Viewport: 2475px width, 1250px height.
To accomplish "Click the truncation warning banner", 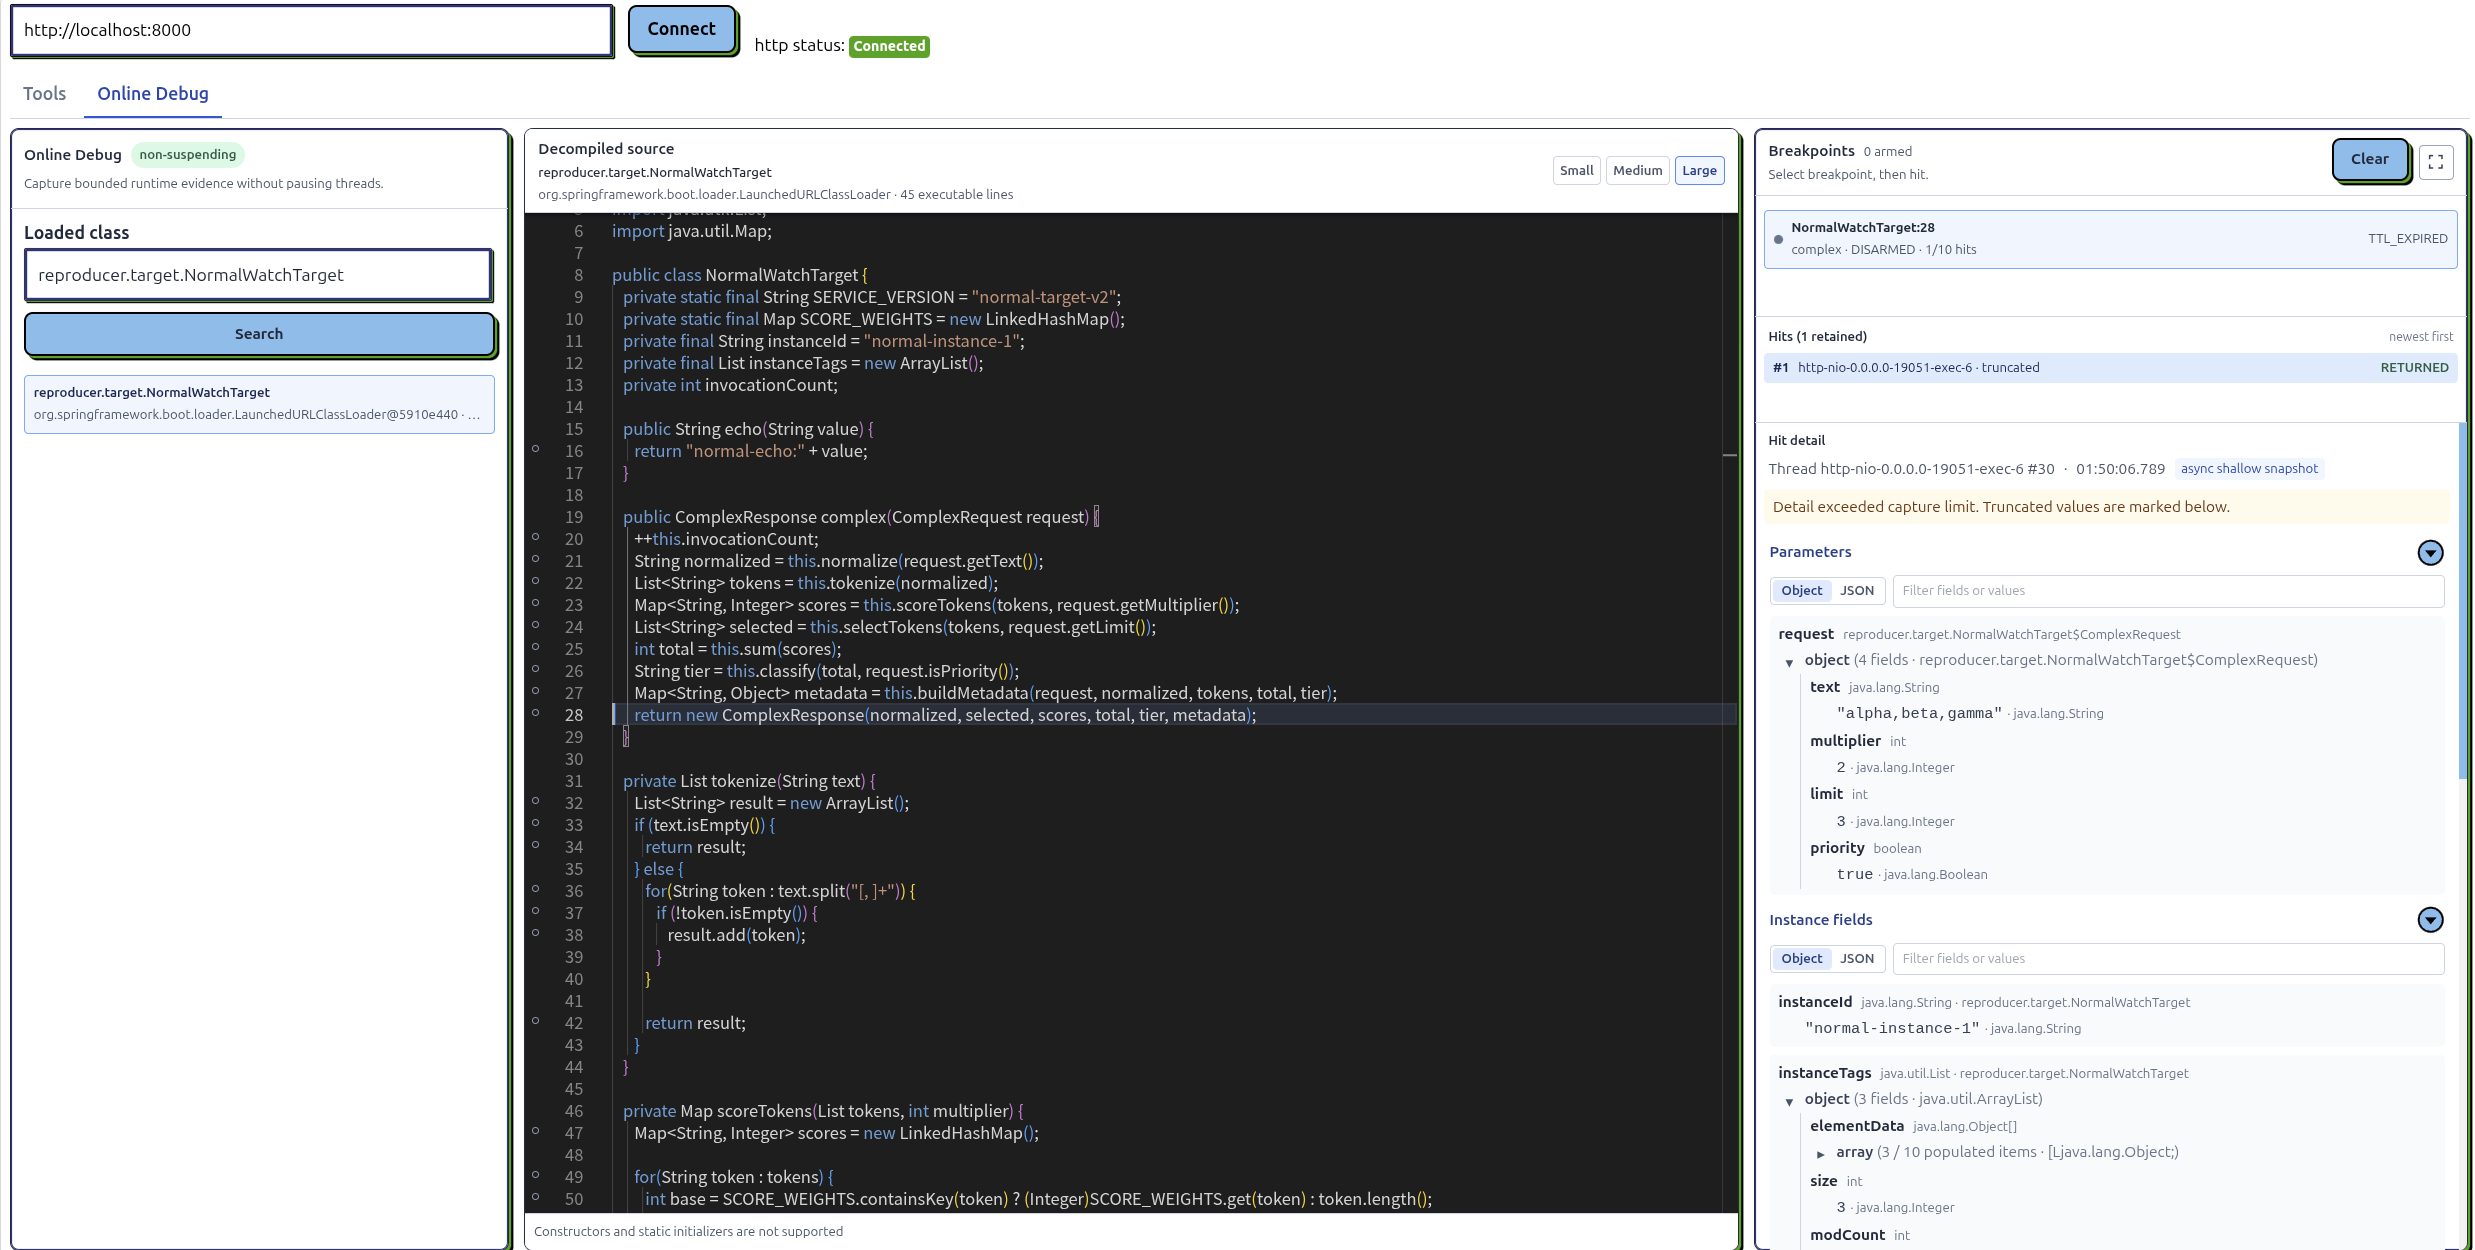I will click(x=2108, y=507).
